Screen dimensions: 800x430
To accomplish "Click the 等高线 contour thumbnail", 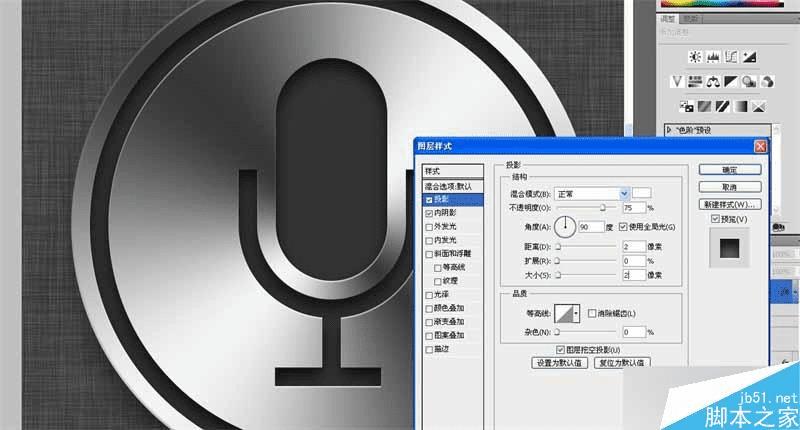I will (563, 313).
